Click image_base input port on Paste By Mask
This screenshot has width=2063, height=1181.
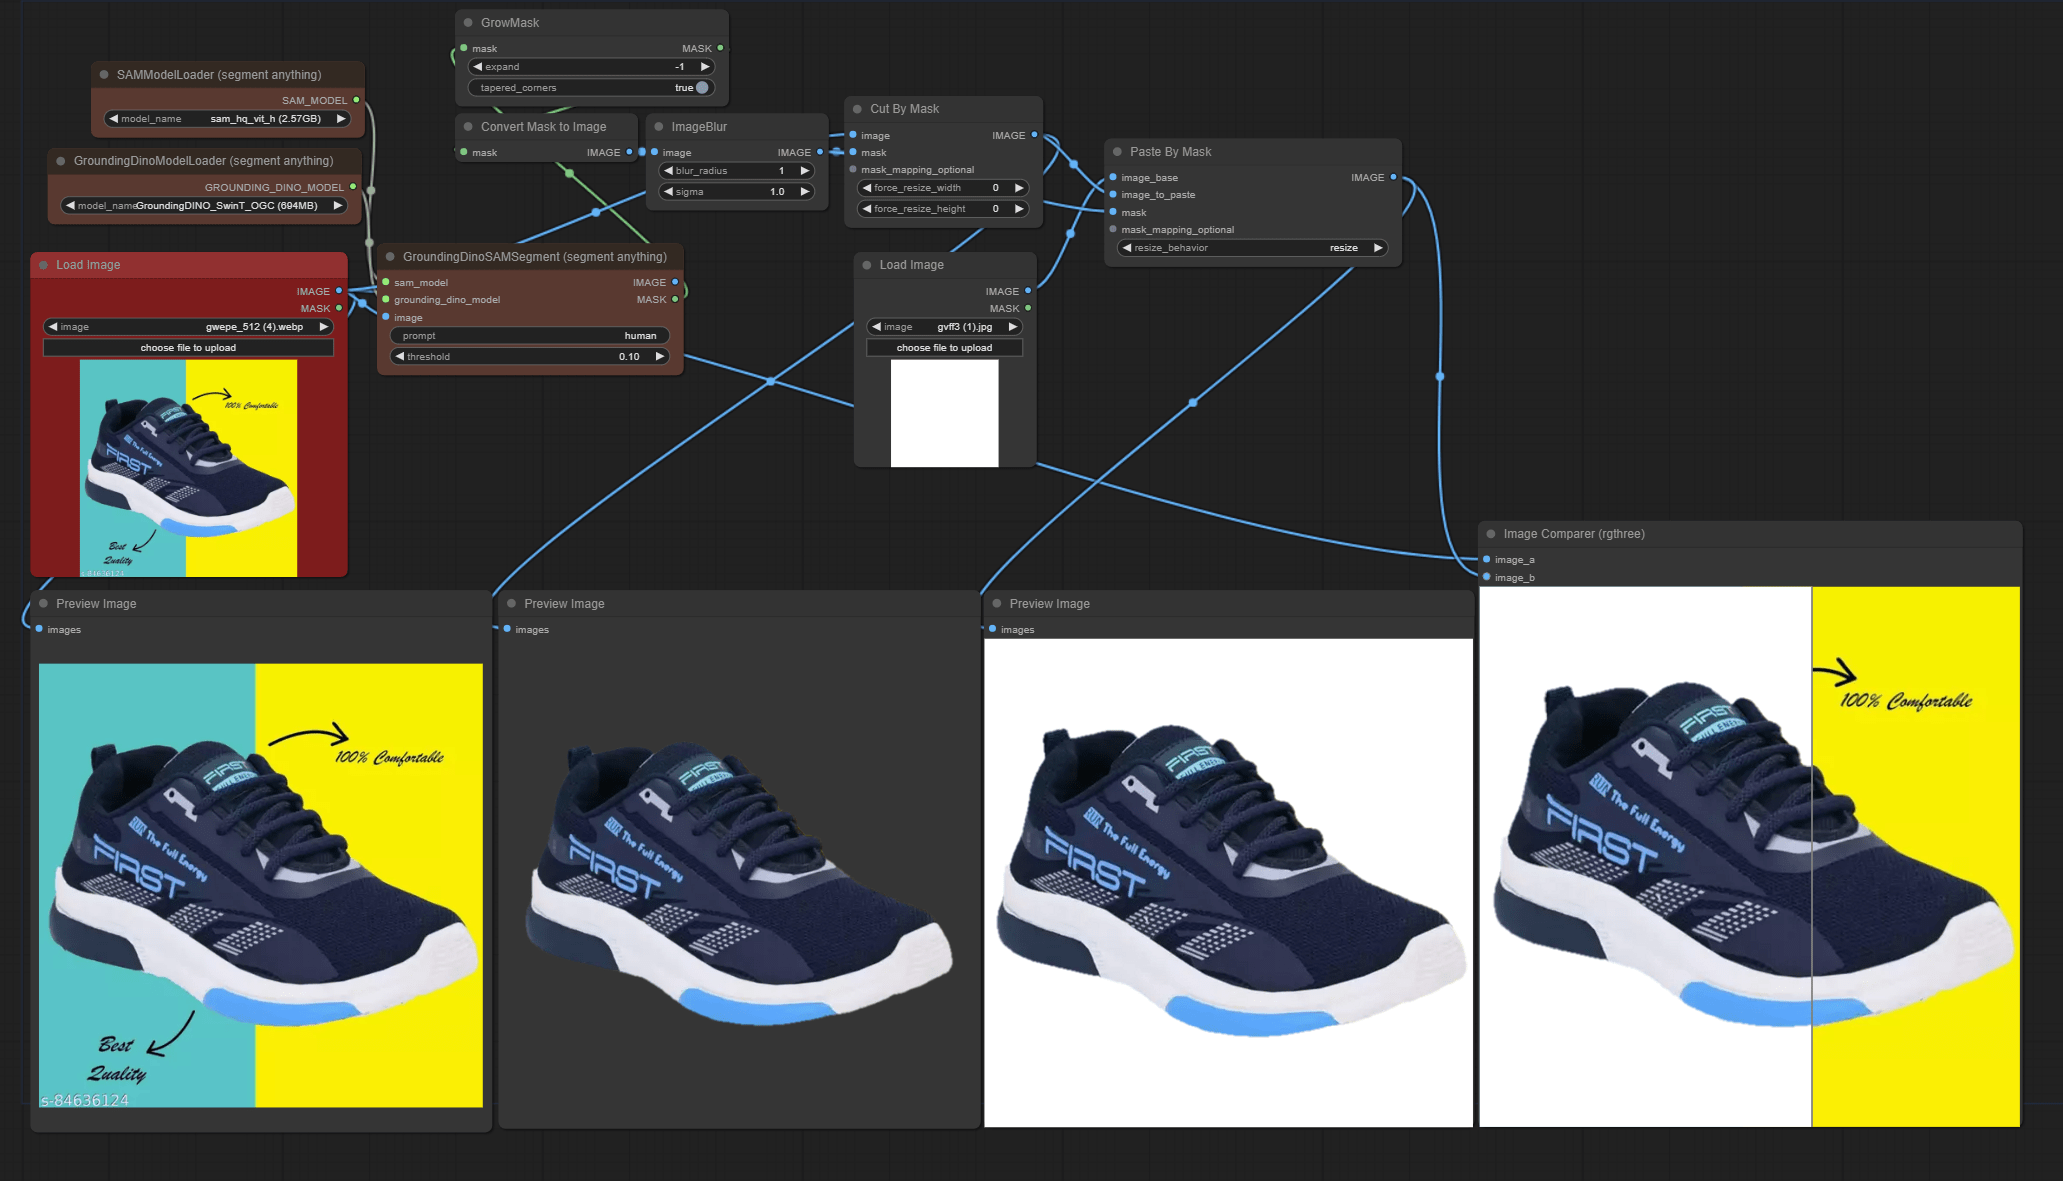pyautogui.click(x=1113, y=178)
